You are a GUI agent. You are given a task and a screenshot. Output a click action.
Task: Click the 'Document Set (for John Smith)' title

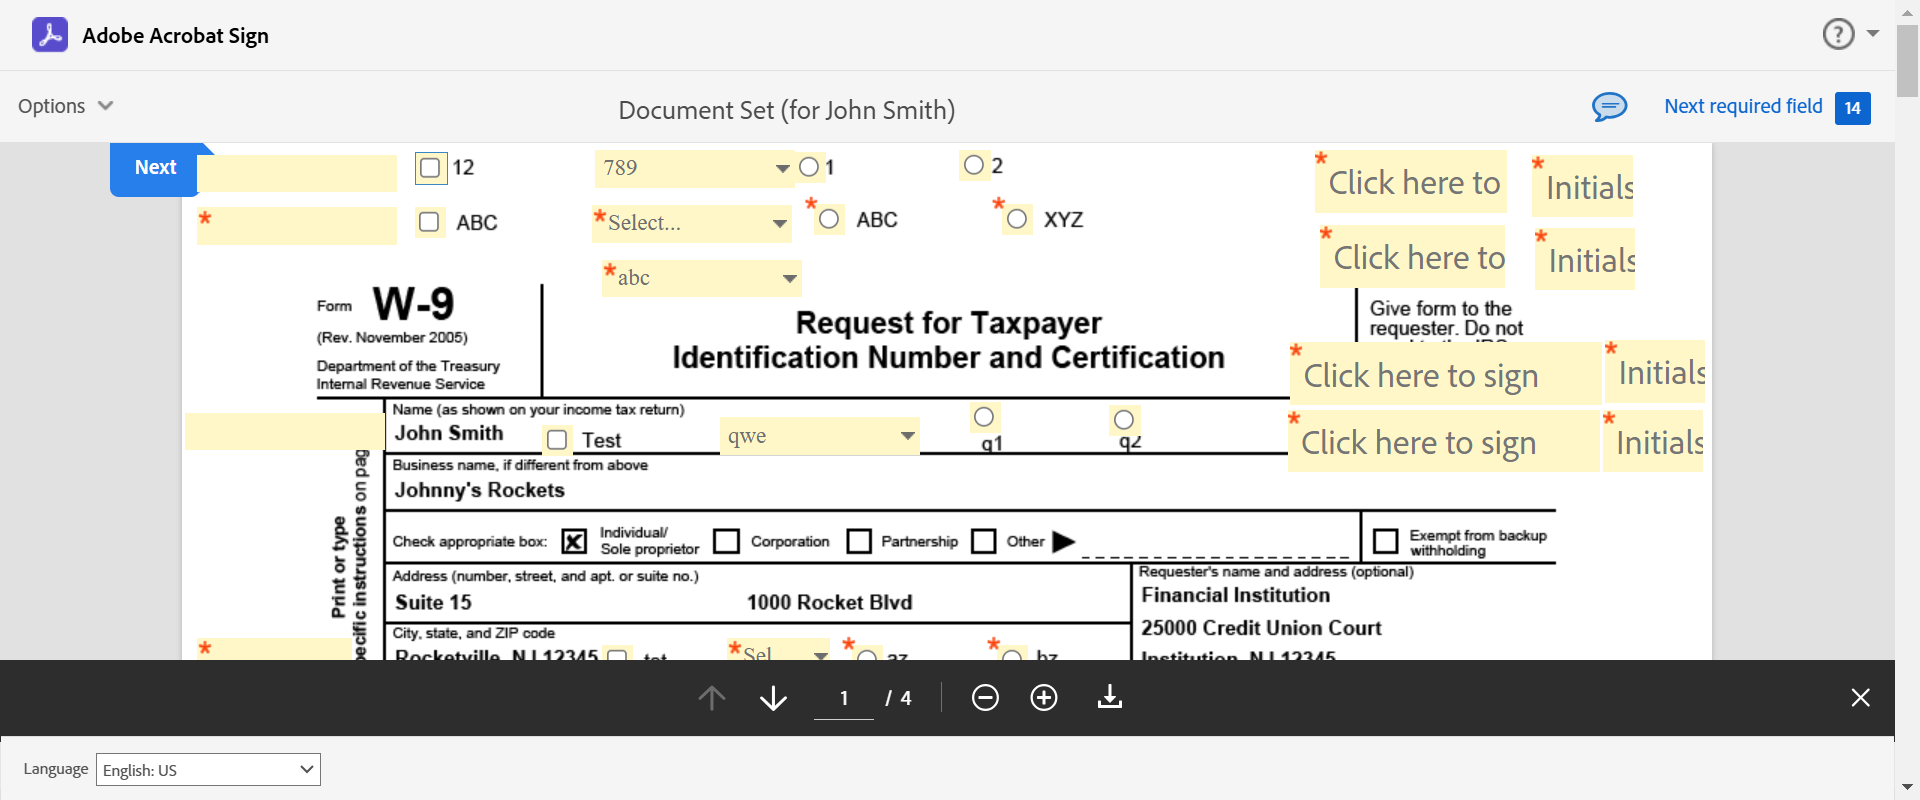pyautogui.click(x=787, y=110)
